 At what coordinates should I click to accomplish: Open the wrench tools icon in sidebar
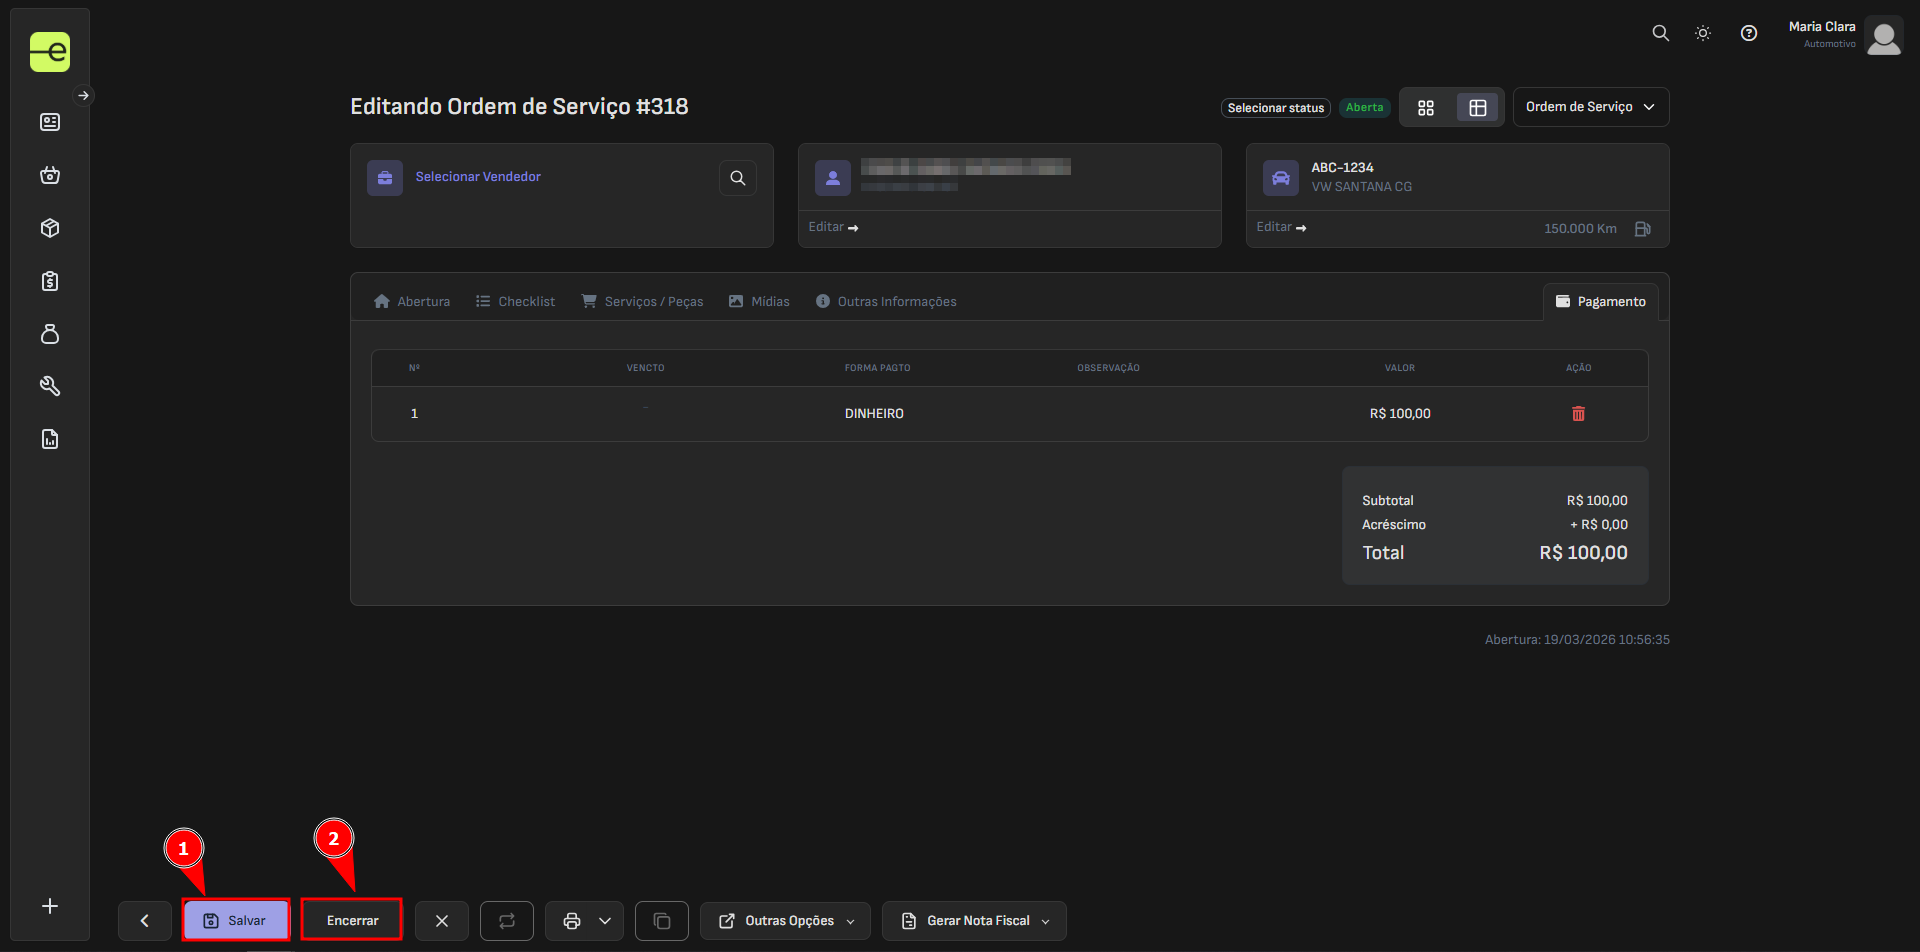click(50, 386)
